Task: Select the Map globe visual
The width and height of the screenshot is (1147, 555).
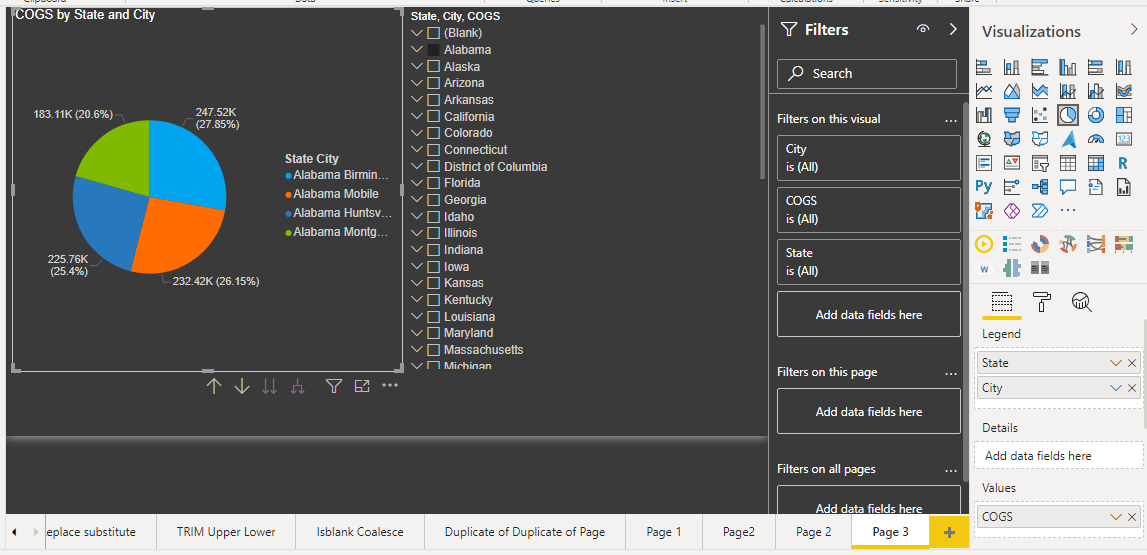Action: click(x=984, y=138)
